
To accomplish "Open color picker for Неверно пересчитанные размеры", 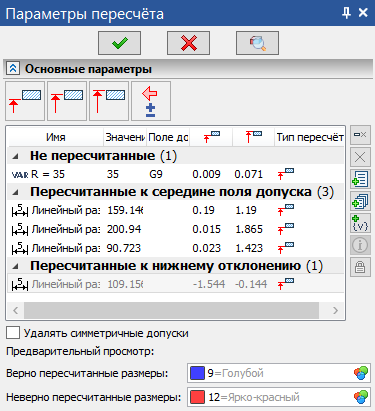I will tap(361, 397).
